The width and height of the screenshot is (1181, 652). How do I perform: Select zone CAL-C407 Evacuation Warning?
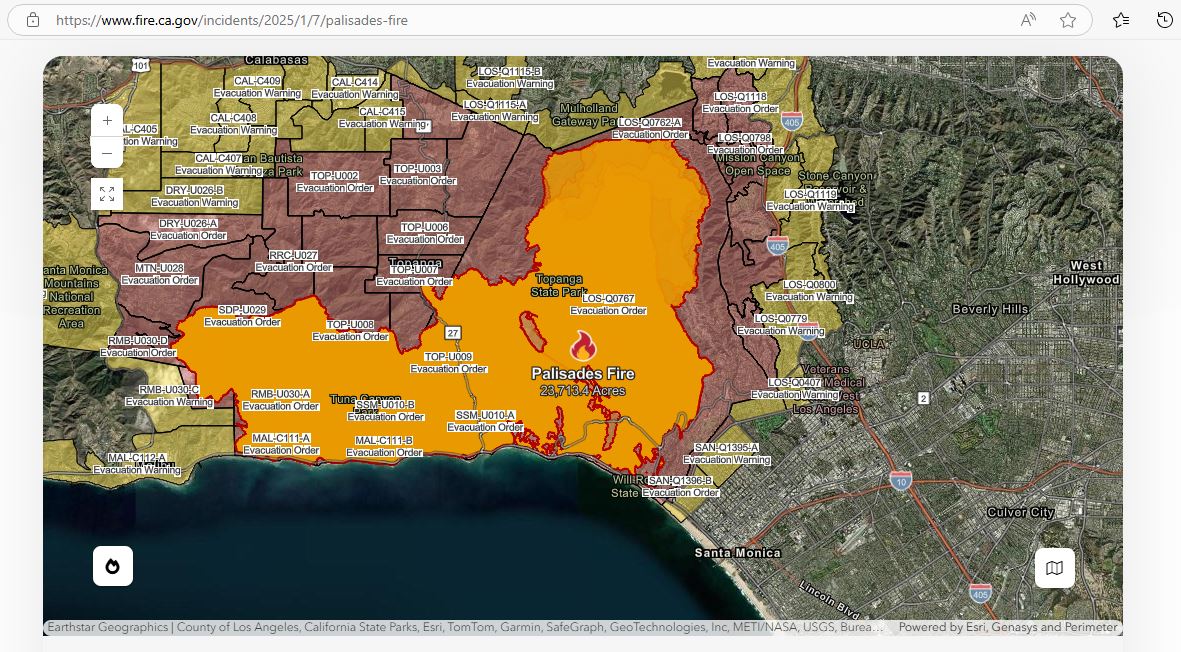(218, 164)
